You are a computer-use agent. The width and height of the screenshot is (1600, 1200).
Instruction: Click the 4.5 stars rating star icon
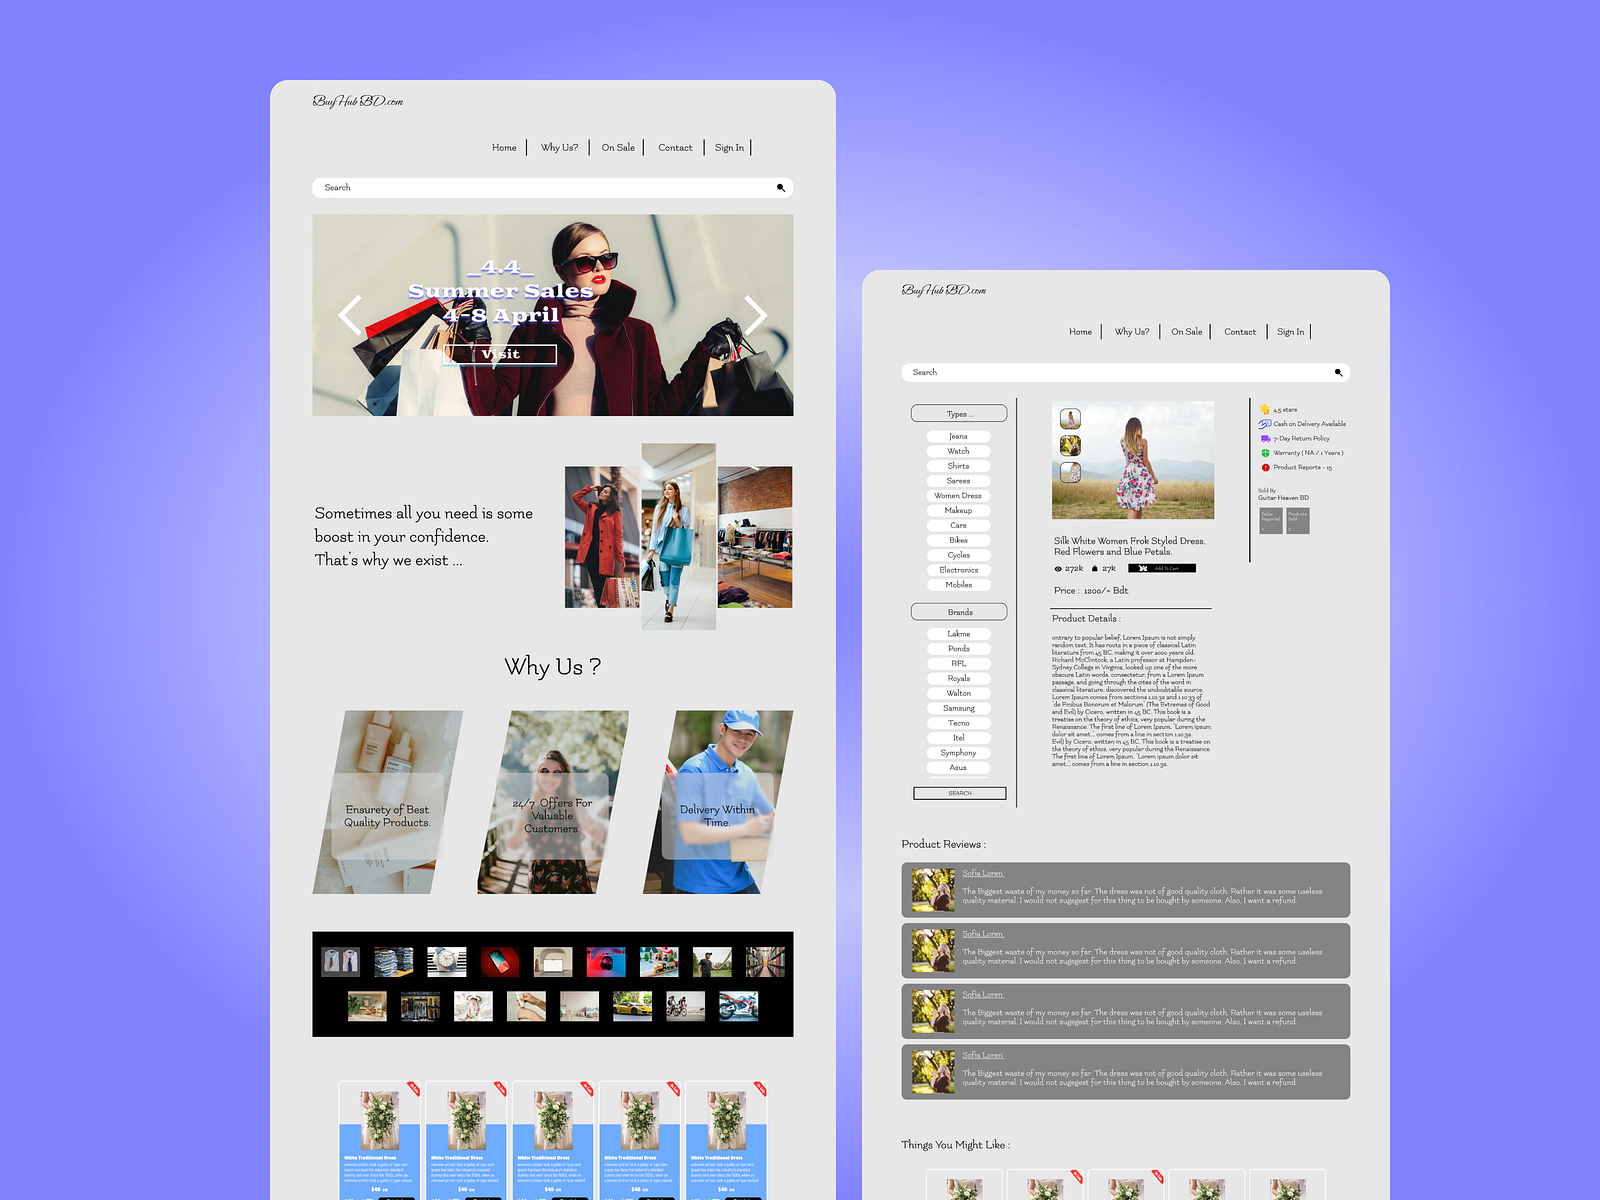1264,408
